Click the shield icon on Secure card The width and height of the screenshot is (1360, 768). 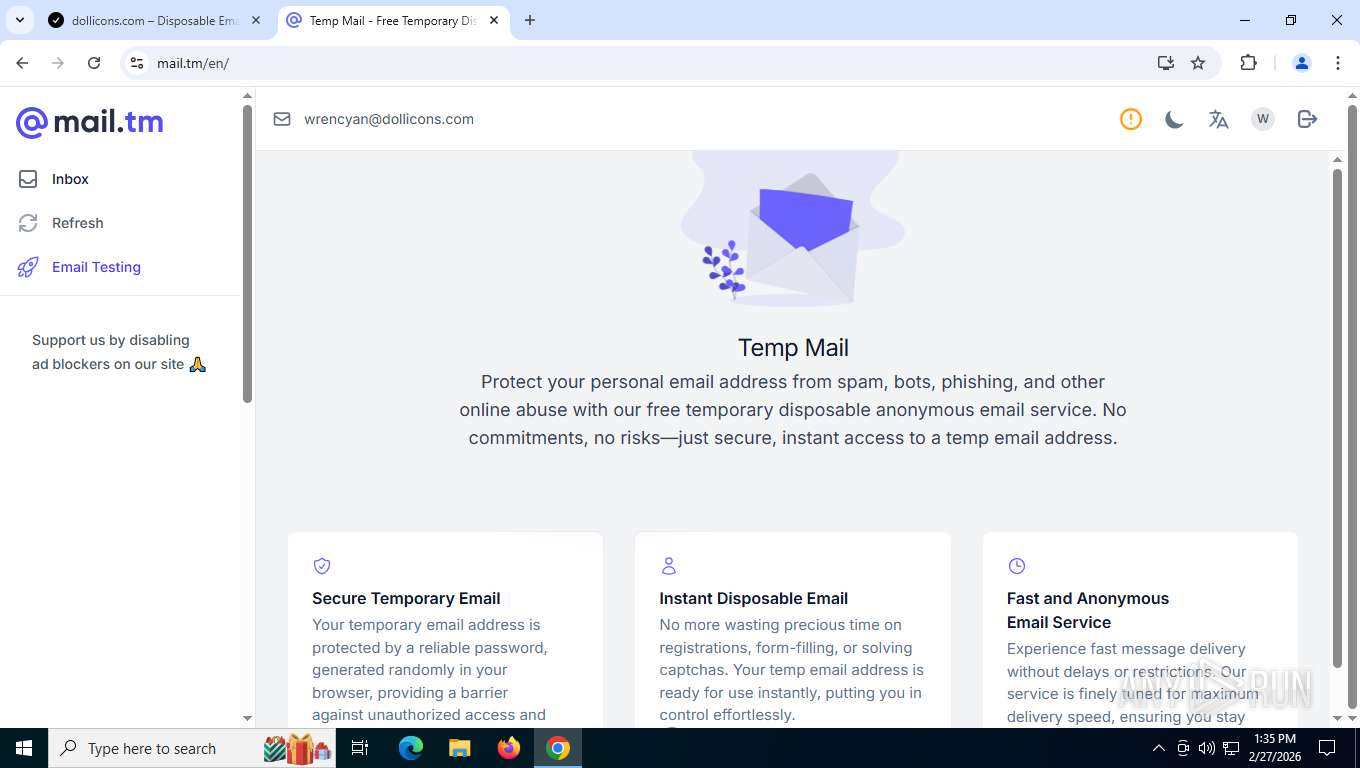(x=322, y=566)
